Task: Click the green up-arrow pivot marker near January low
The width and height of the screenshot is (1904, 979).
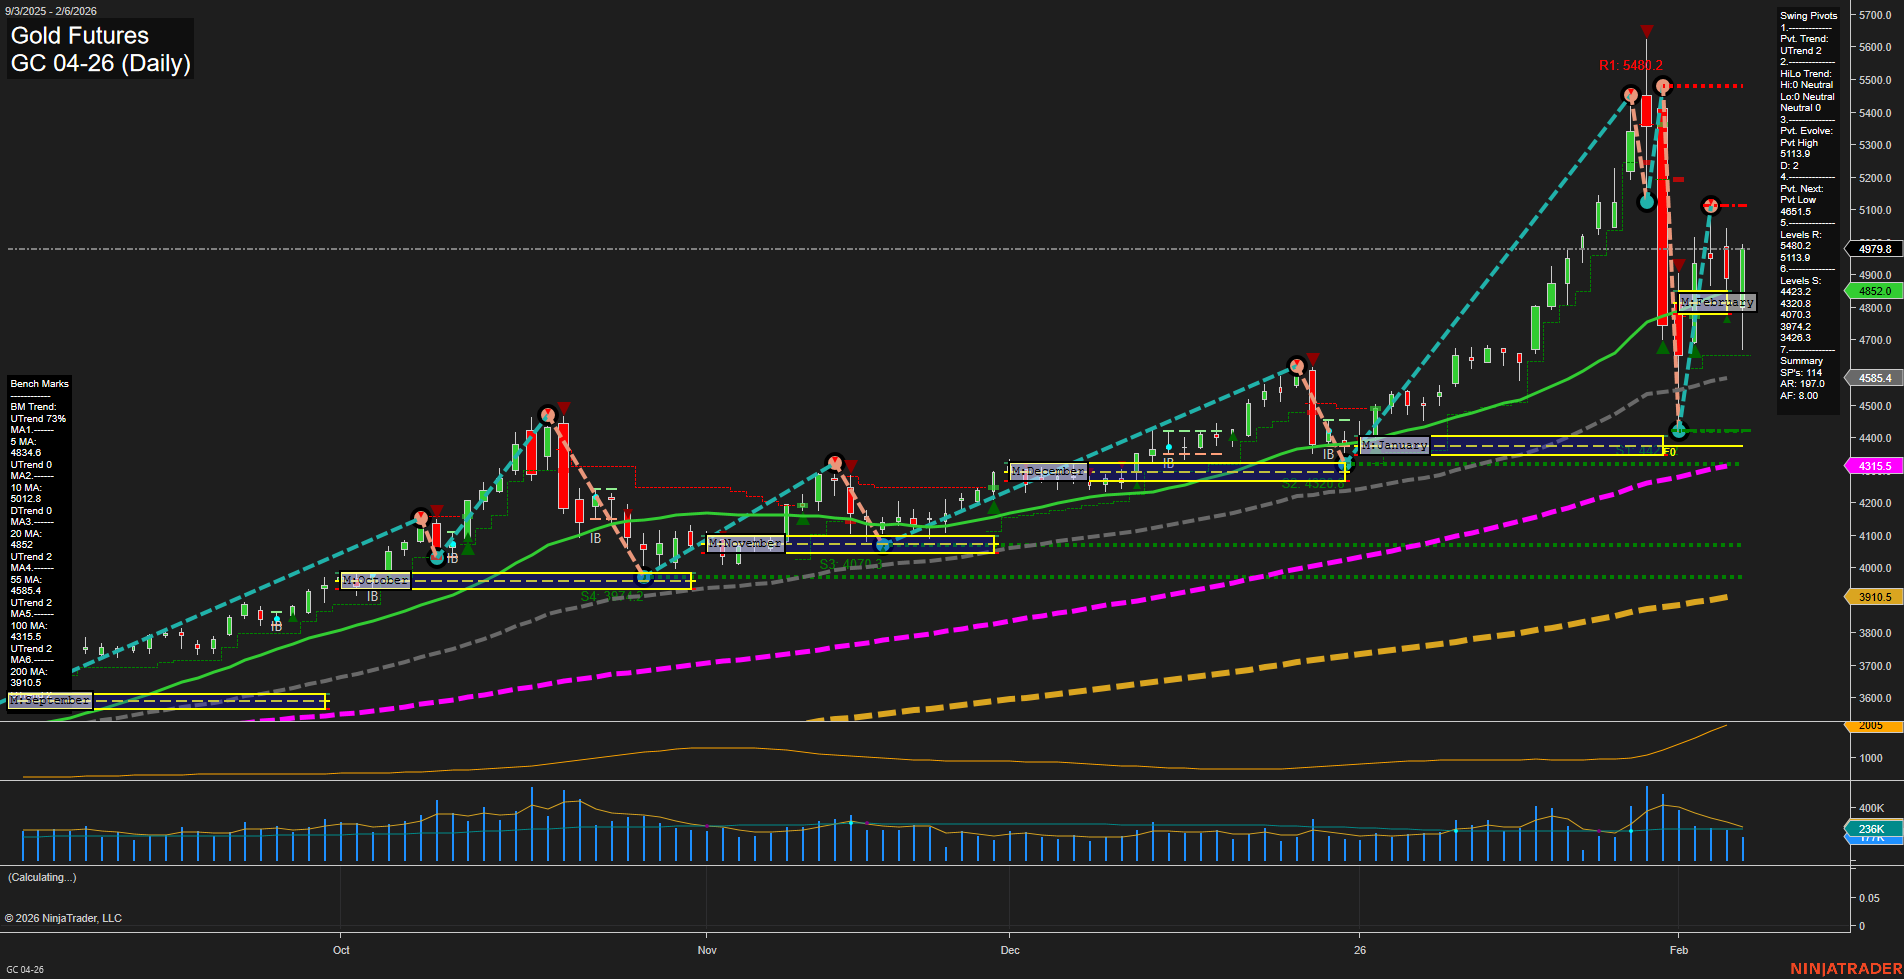Action: [1661, 348]
